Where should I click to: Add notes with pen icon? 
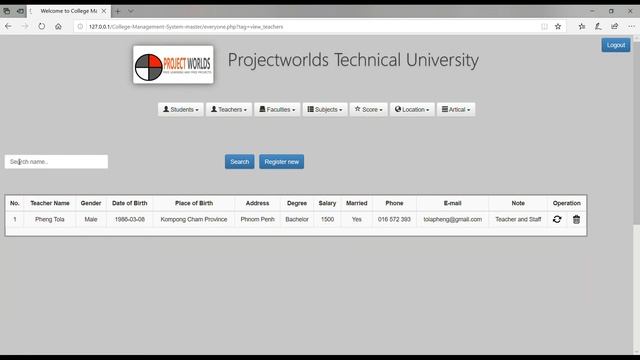[598, 27]
